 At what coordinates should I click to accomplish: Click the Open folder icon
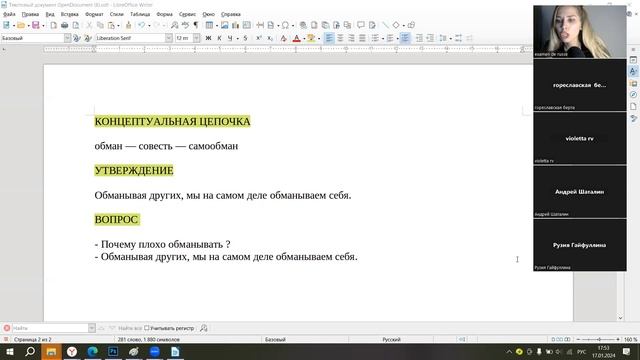tap(21, 25)
